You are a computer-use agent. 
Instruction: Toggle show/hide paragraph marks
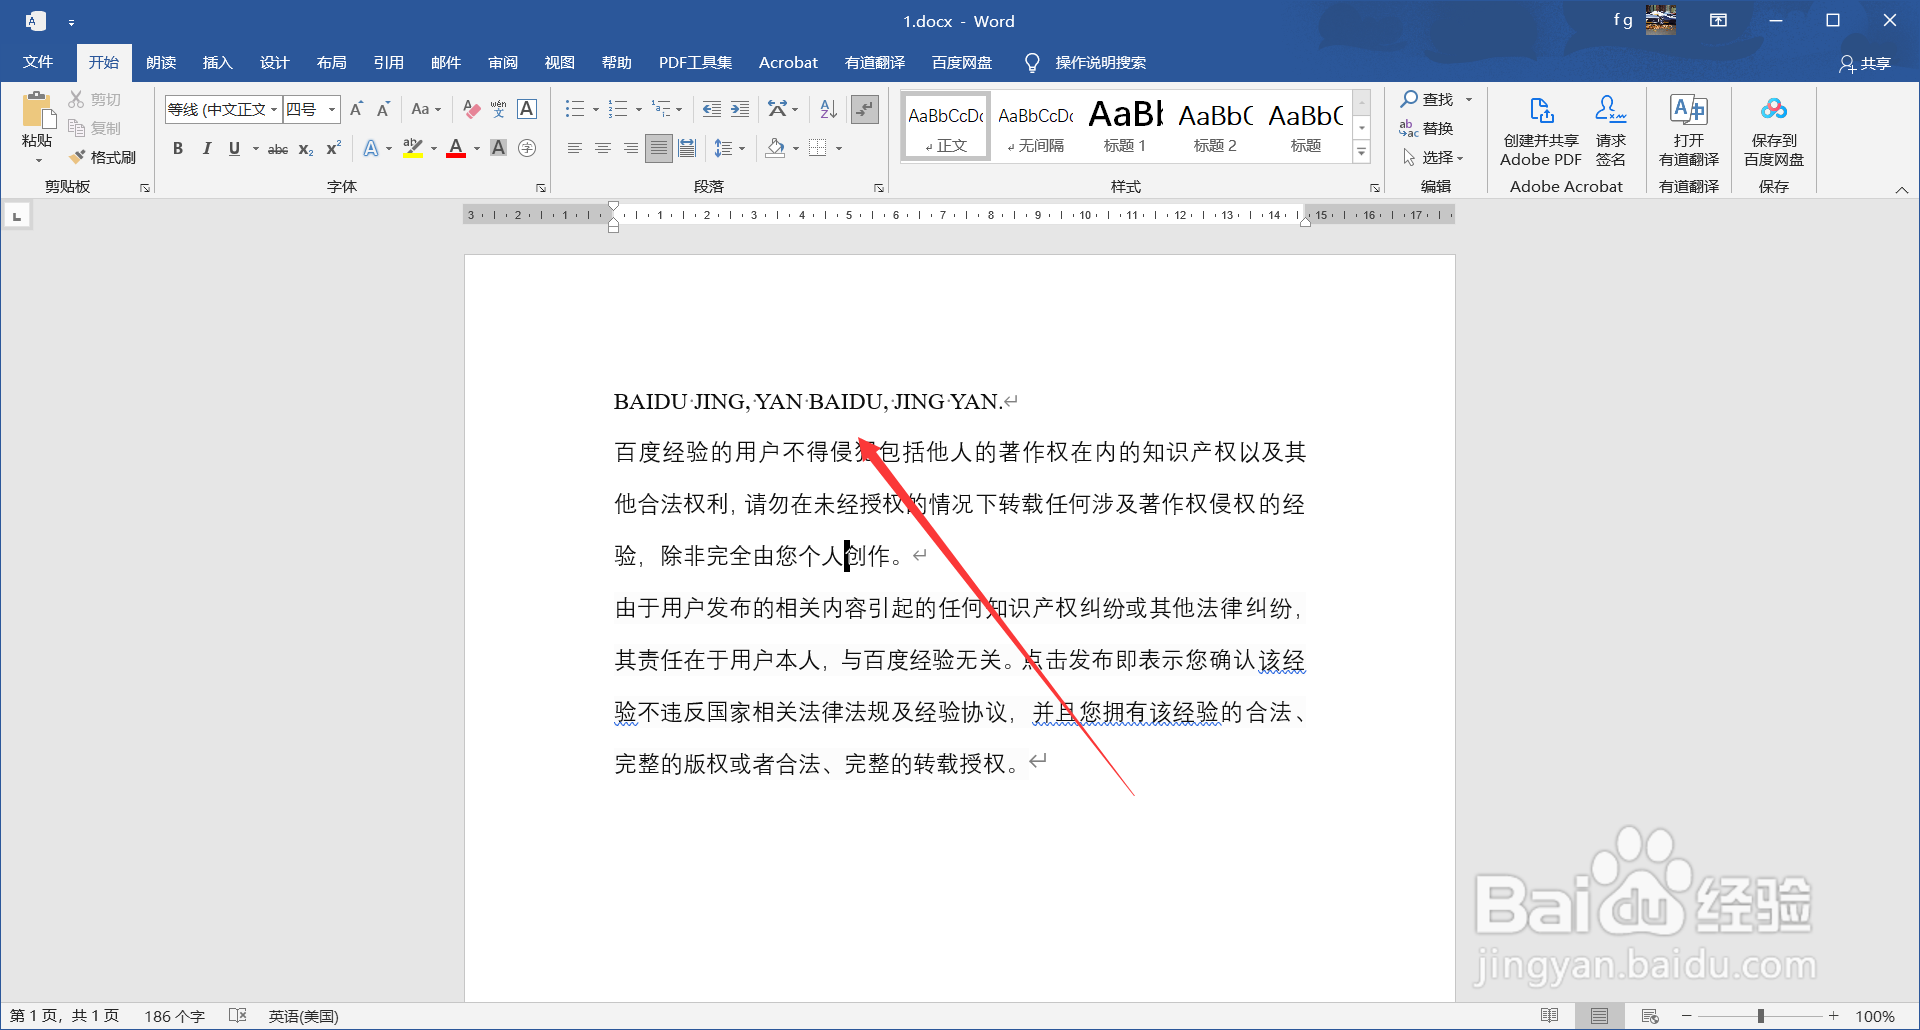(x=865, y=109)
